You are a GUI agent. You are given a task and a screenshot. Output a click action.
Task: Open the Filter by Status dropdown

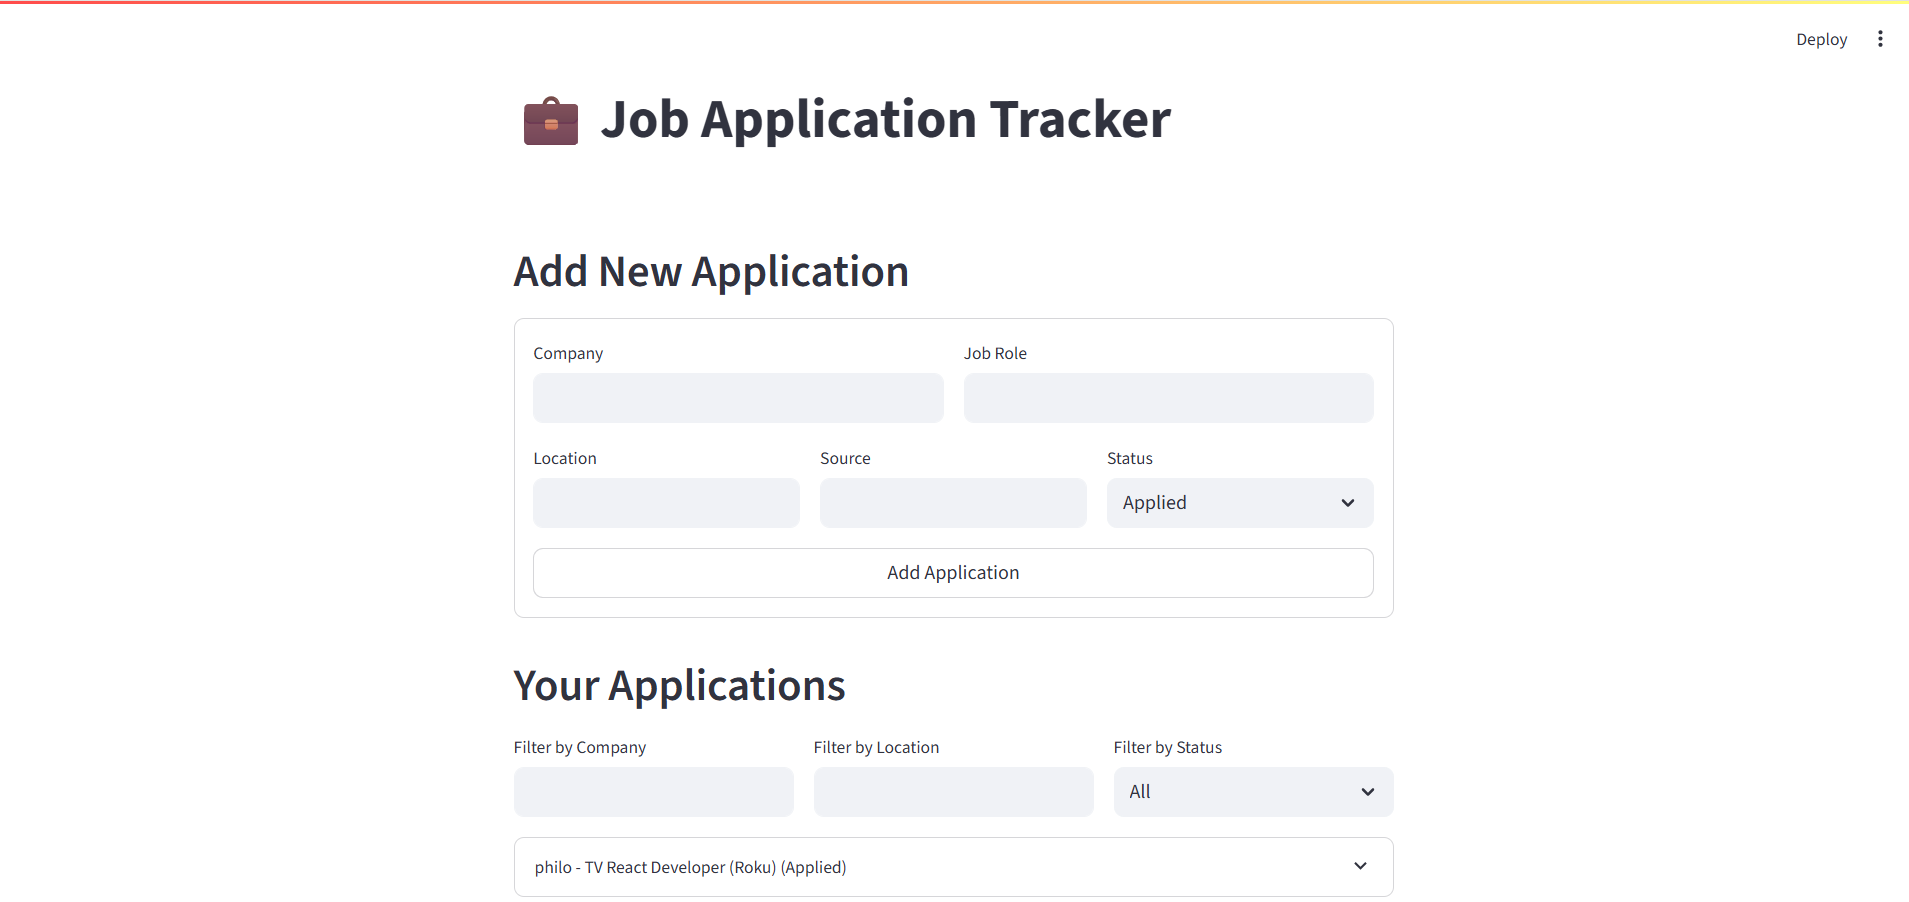1252,792
